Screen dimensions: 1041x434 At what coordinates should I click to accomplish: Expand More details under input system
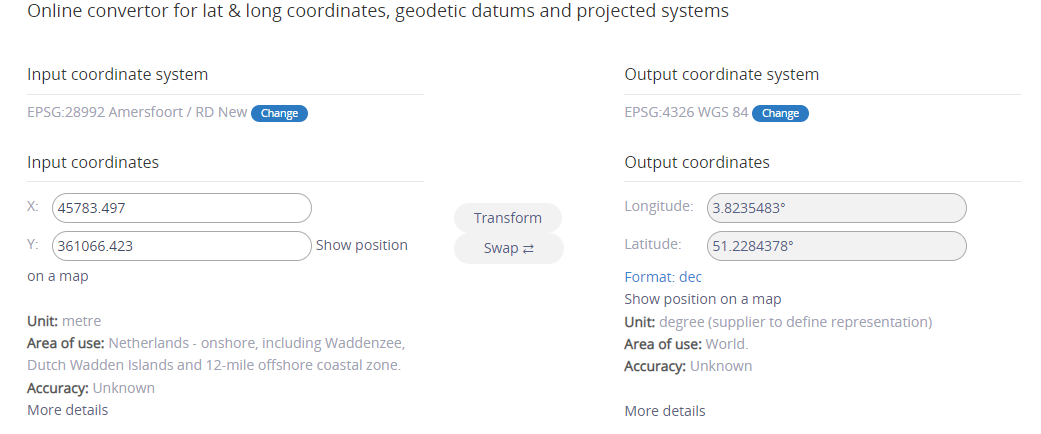pyautogui.click(x=67, y=410)
